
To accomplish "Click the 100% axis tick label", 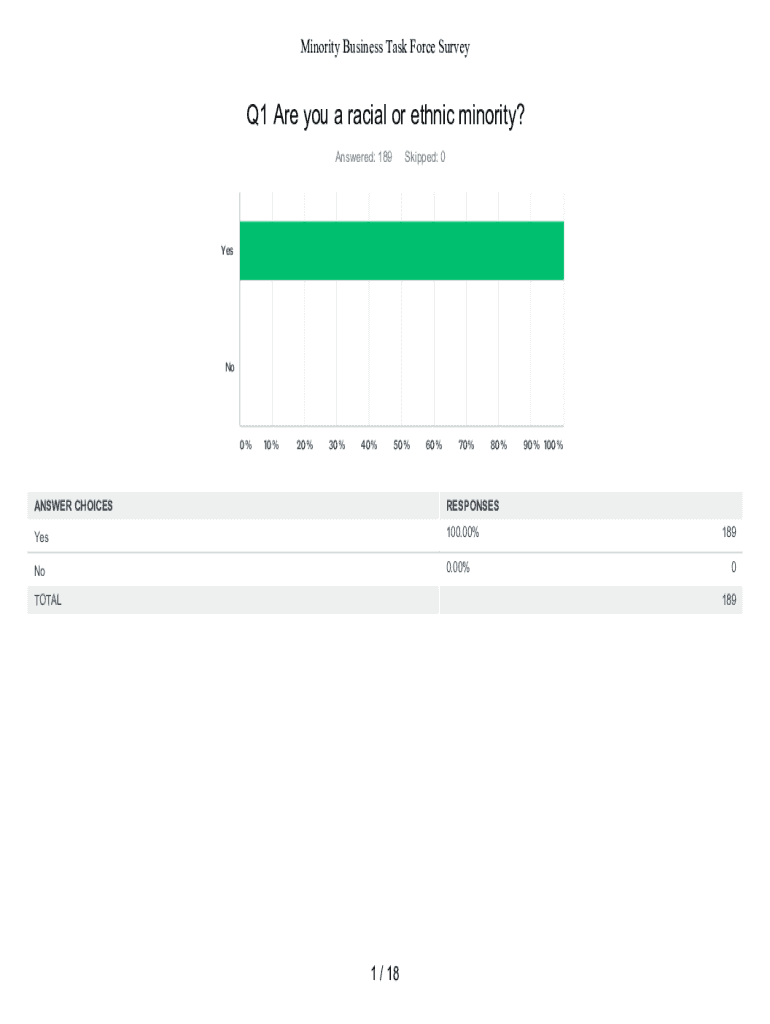I will [x=553, y=445].
